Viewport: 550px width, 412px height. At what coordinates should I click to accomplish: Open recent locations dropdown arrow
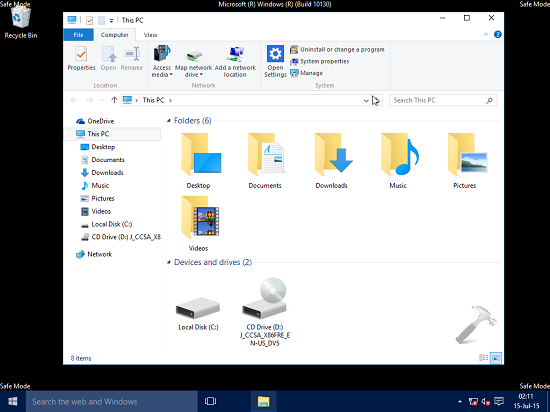click(102, 100)
